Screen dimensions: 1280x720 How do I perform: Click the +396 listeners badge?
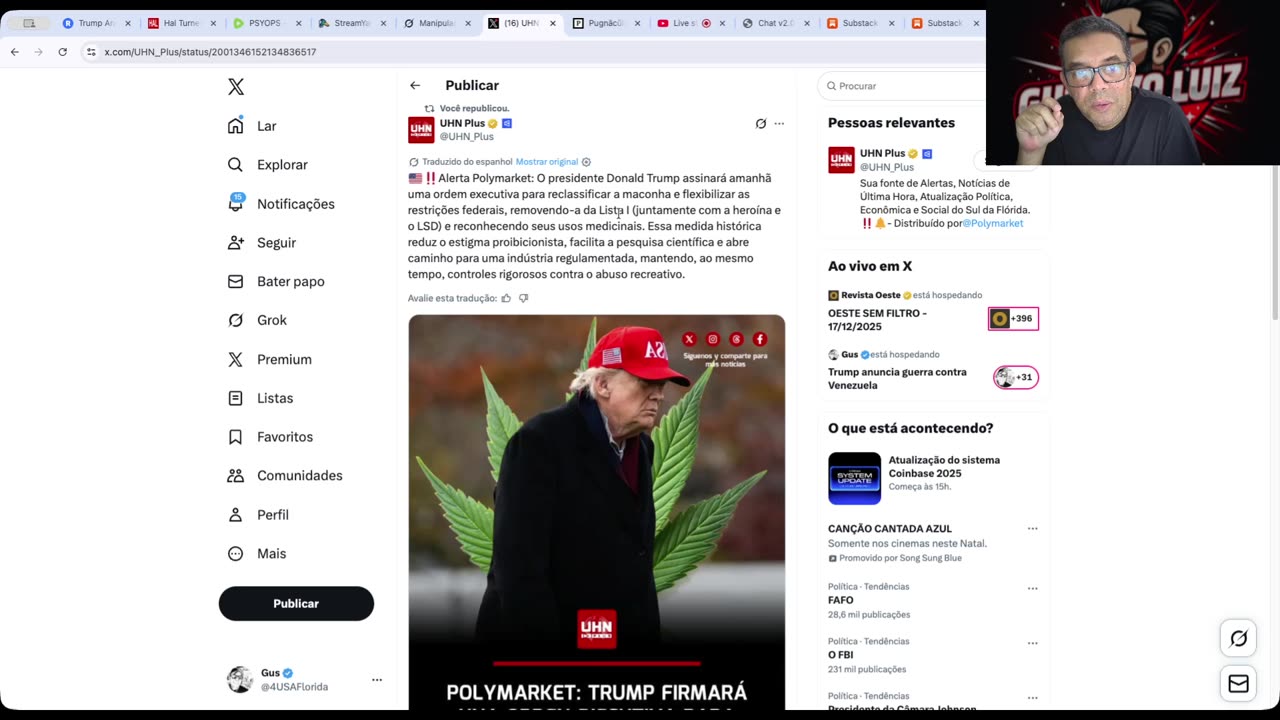[1013, 319]
